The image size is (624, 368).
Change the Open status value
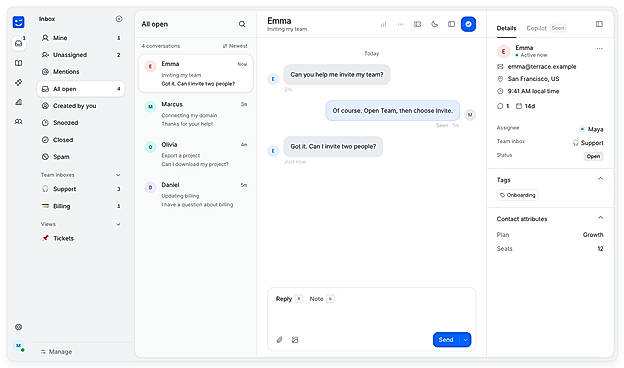[x=593, y=156]
